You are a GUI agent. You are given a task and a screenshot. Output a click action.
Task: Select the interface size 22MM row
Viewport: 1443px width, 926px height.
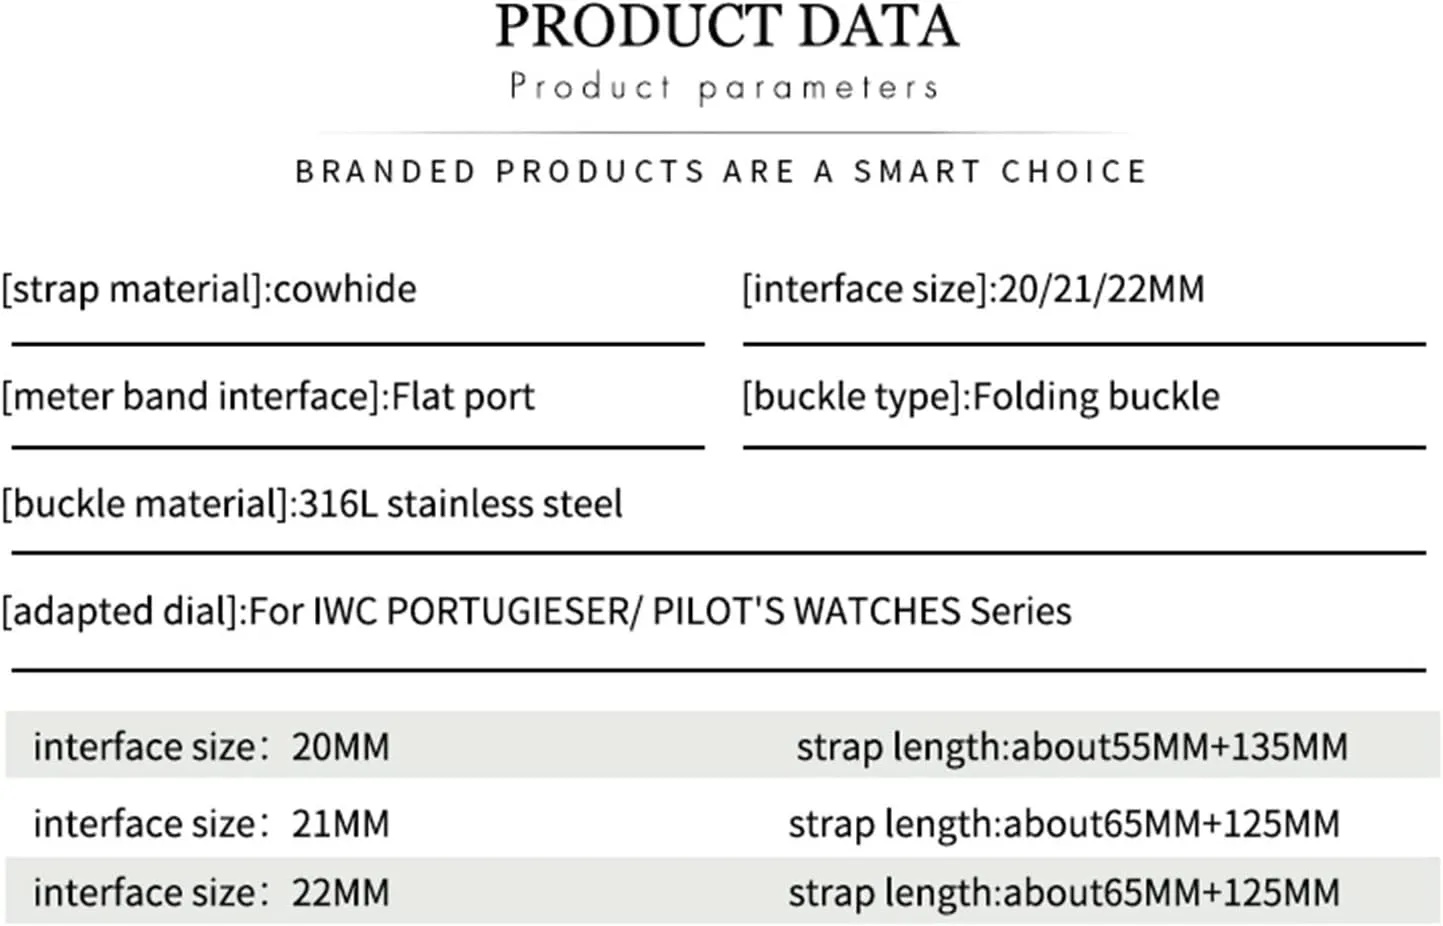(x=722, y=891)
